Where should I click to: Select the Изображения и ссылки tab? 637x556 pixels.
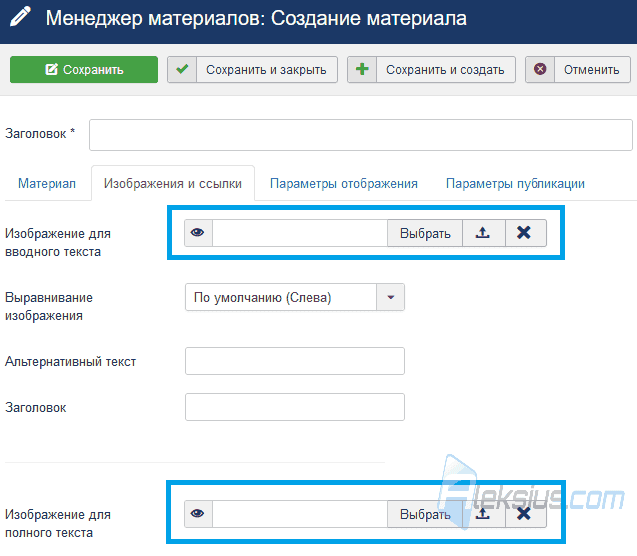point(173,184)
